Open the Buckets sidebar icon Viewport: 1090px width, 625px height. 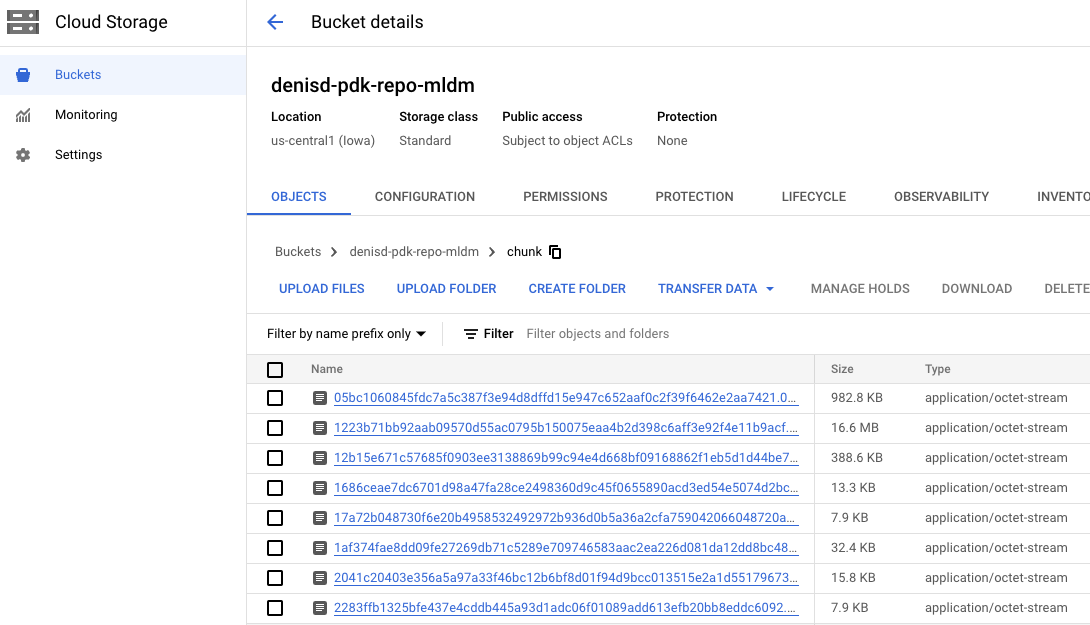[x=23, y=75]
